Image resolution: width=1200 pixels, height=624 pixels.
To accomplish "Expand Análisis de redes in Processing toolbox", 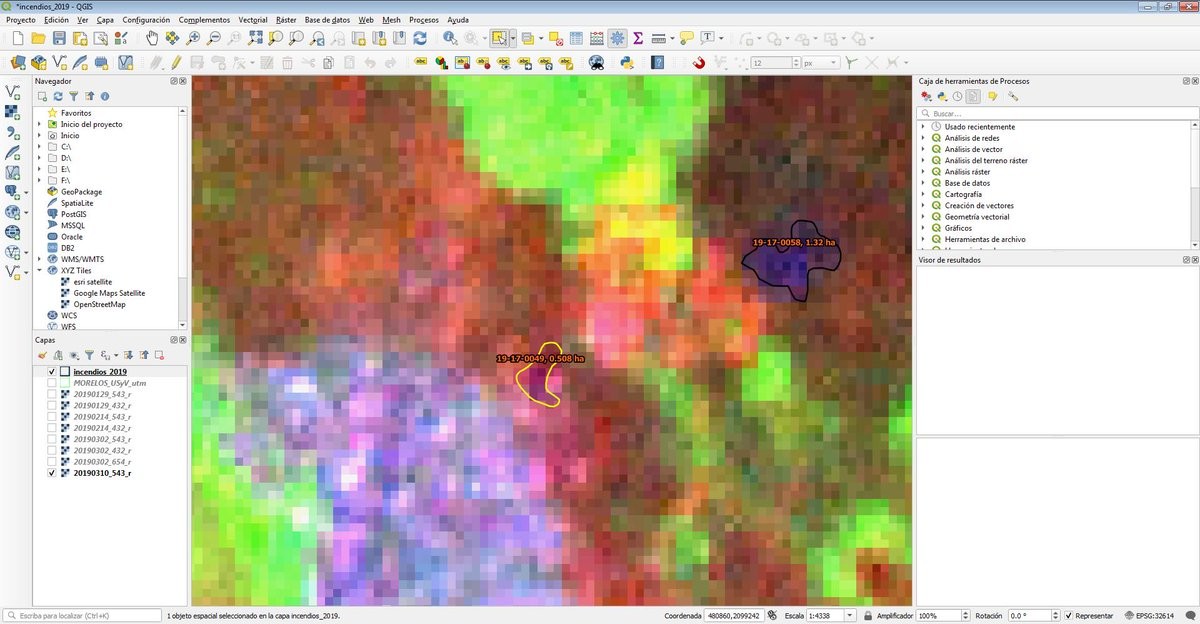I will point(923,138).
